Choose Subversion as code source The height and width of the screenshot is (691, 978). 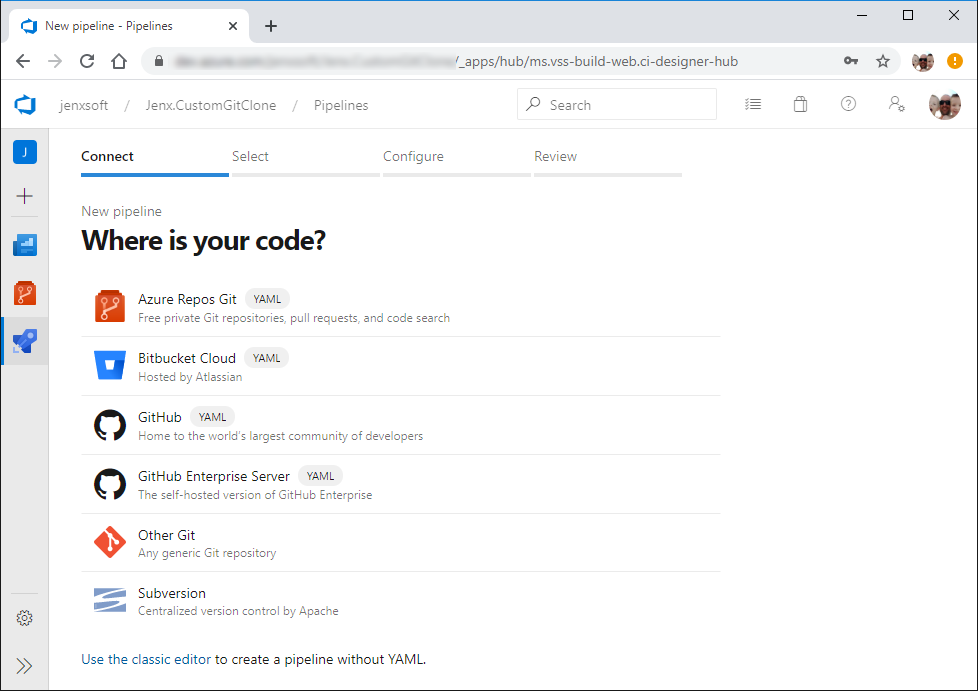click(x=400, y=601)
